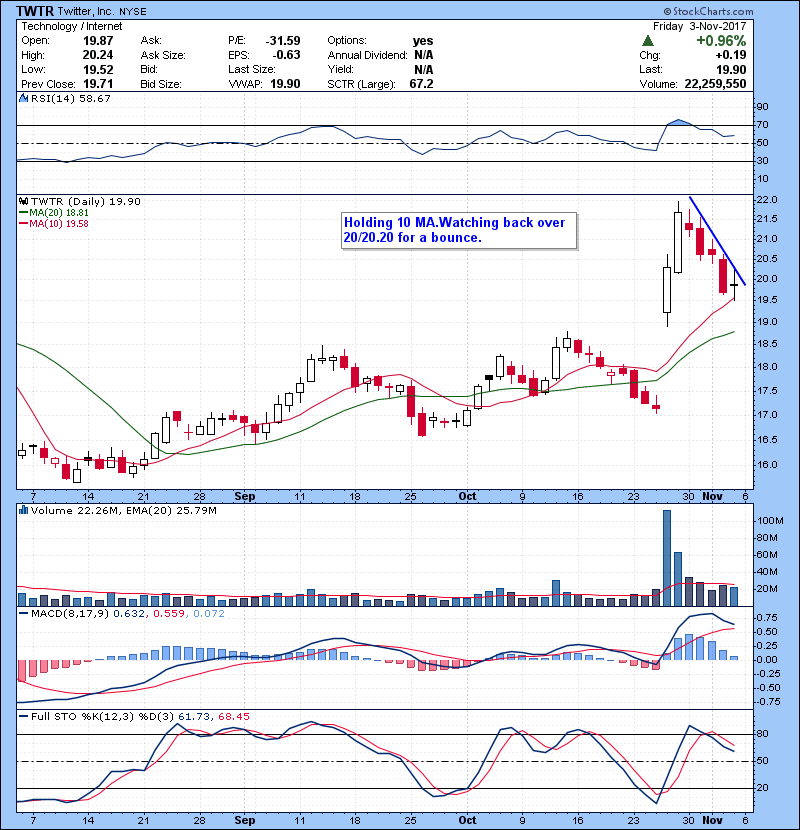This screenshot has height=830, width=800.
Task: Click the Options value yes
Action: point(423,41)
